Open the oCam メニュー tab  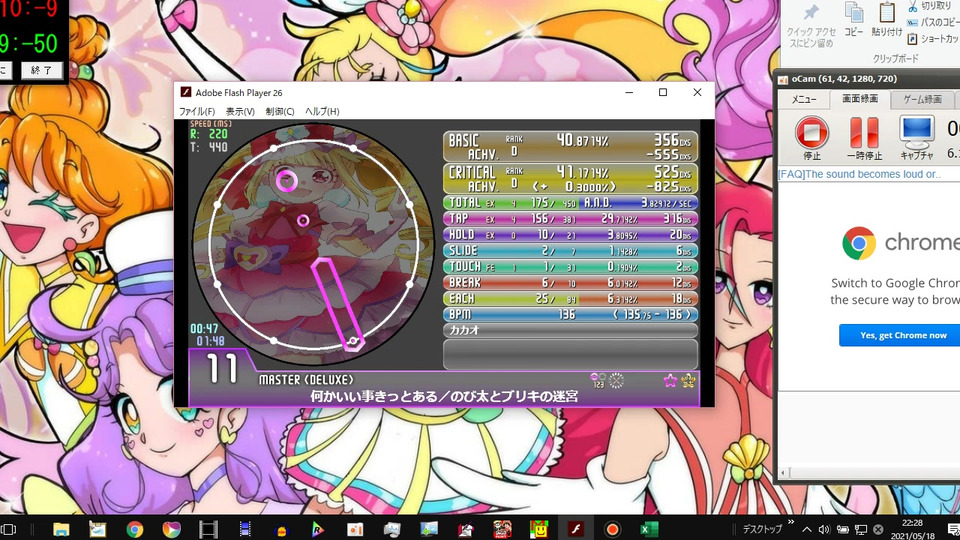804,99
